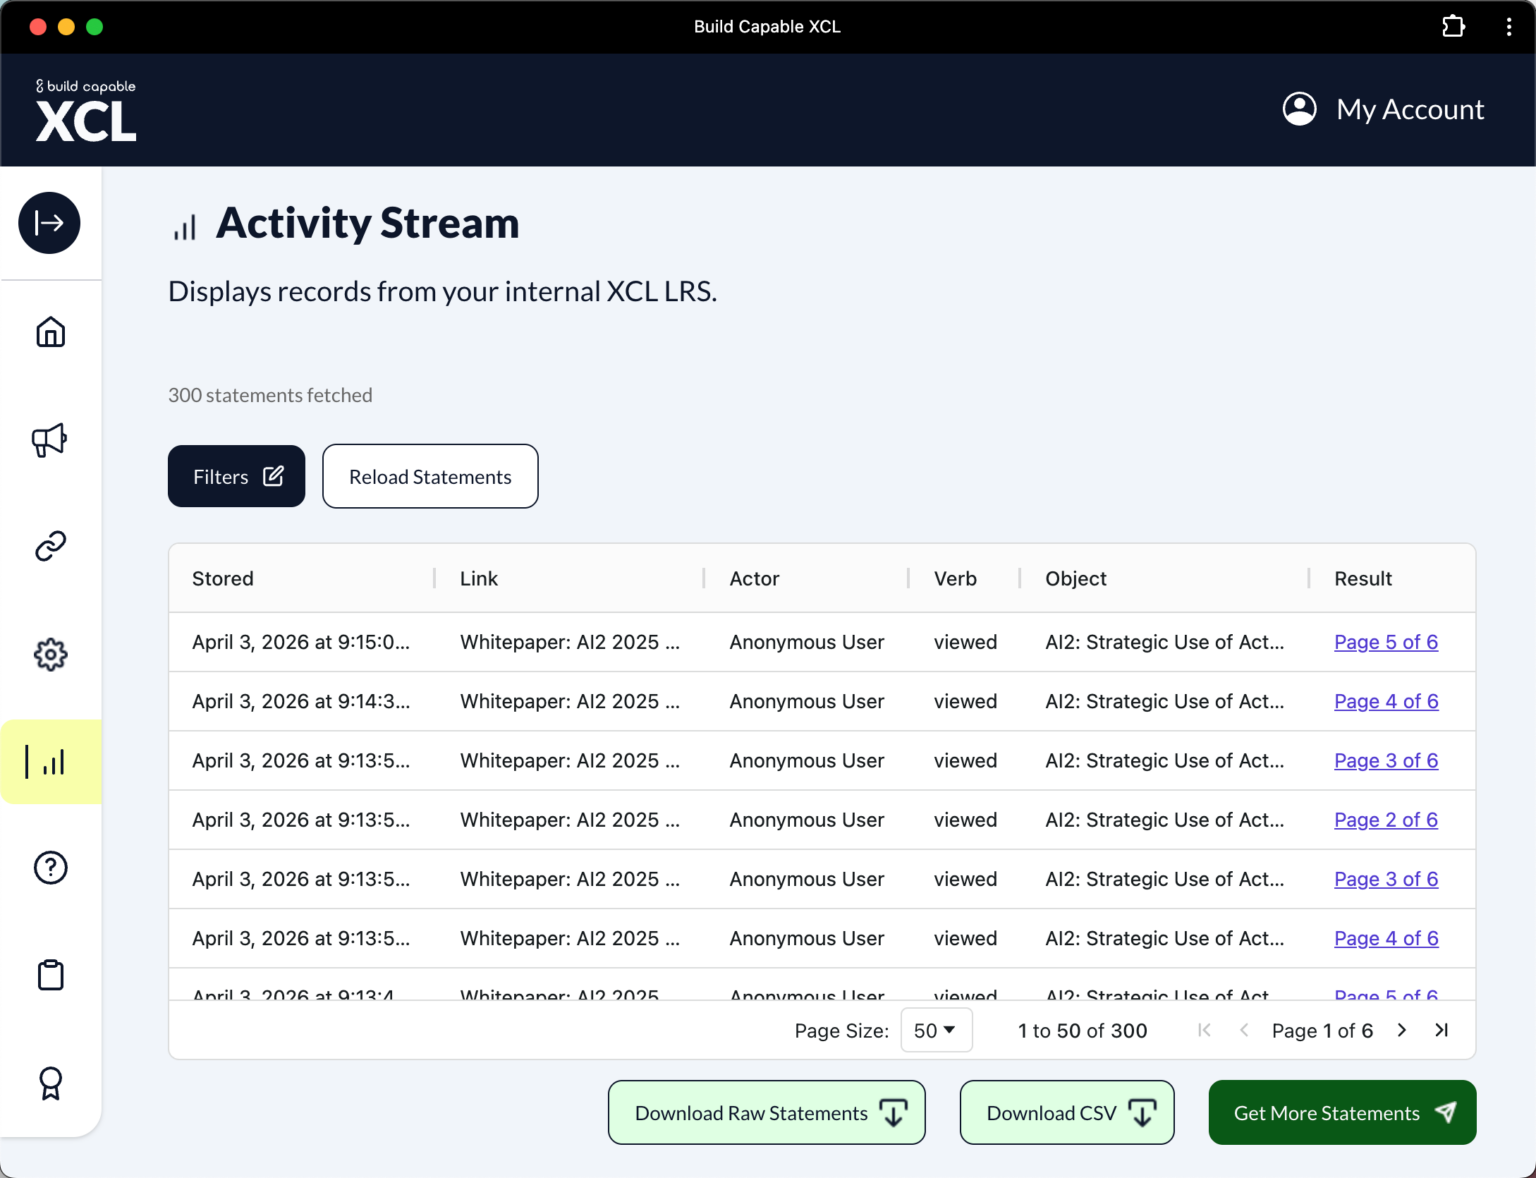Open the Page 2 of 6 result link
The width and height of the screenshot is (1536, 1178).
pyautogui.click(x=1386, y=820)
